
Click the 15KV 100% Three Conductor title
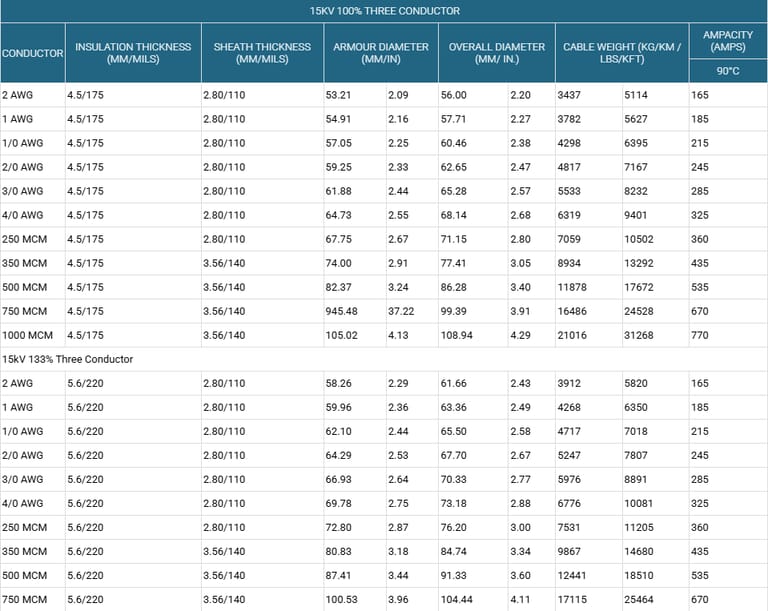pos(384,11)
